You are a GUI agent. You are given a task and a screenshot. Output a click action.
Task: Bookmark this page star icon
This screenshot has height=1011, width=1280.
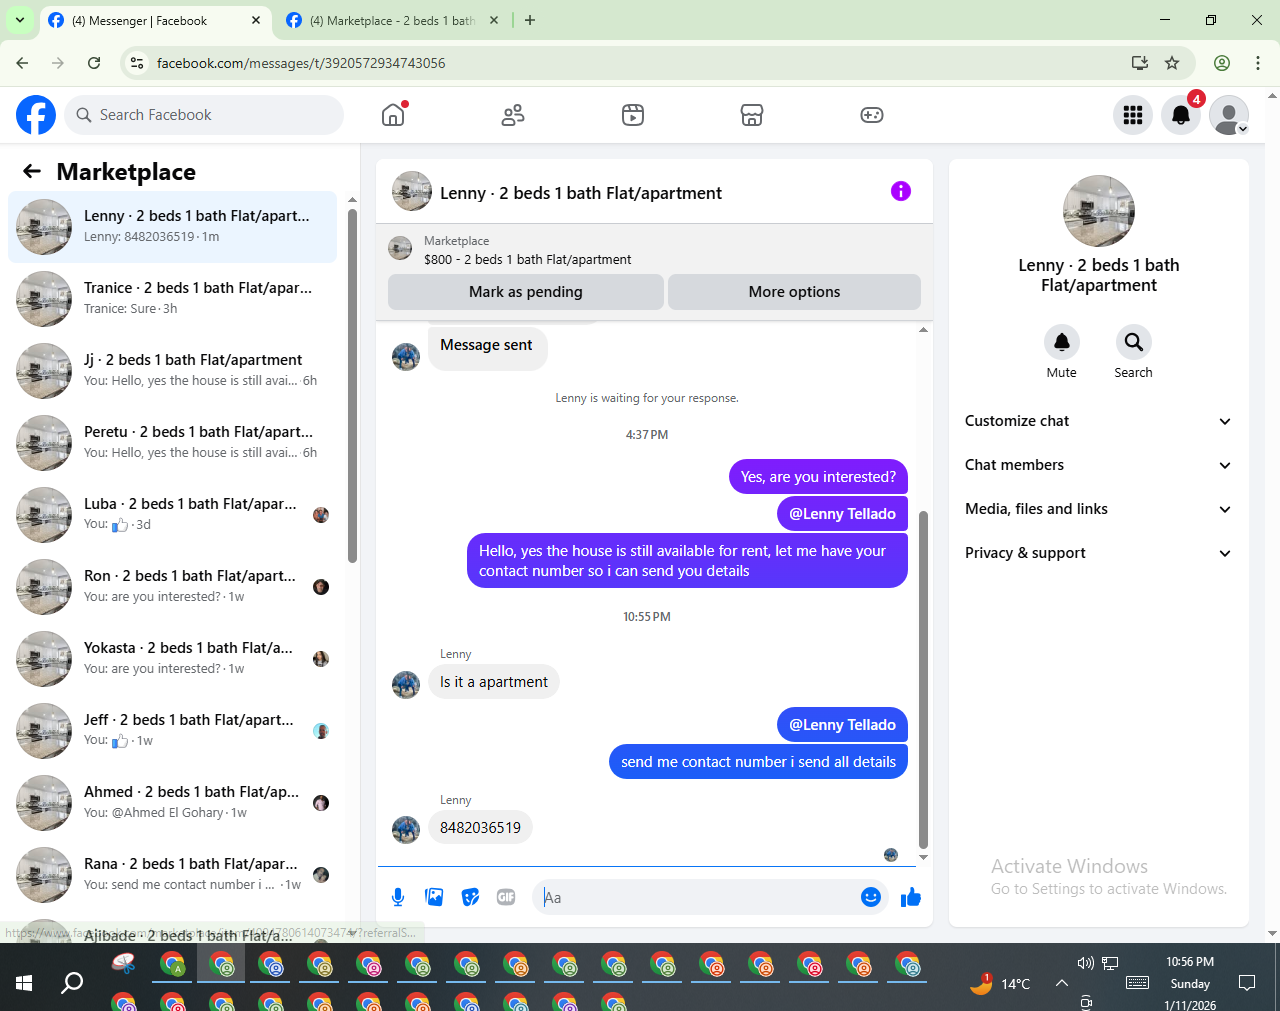point(1172,63)
